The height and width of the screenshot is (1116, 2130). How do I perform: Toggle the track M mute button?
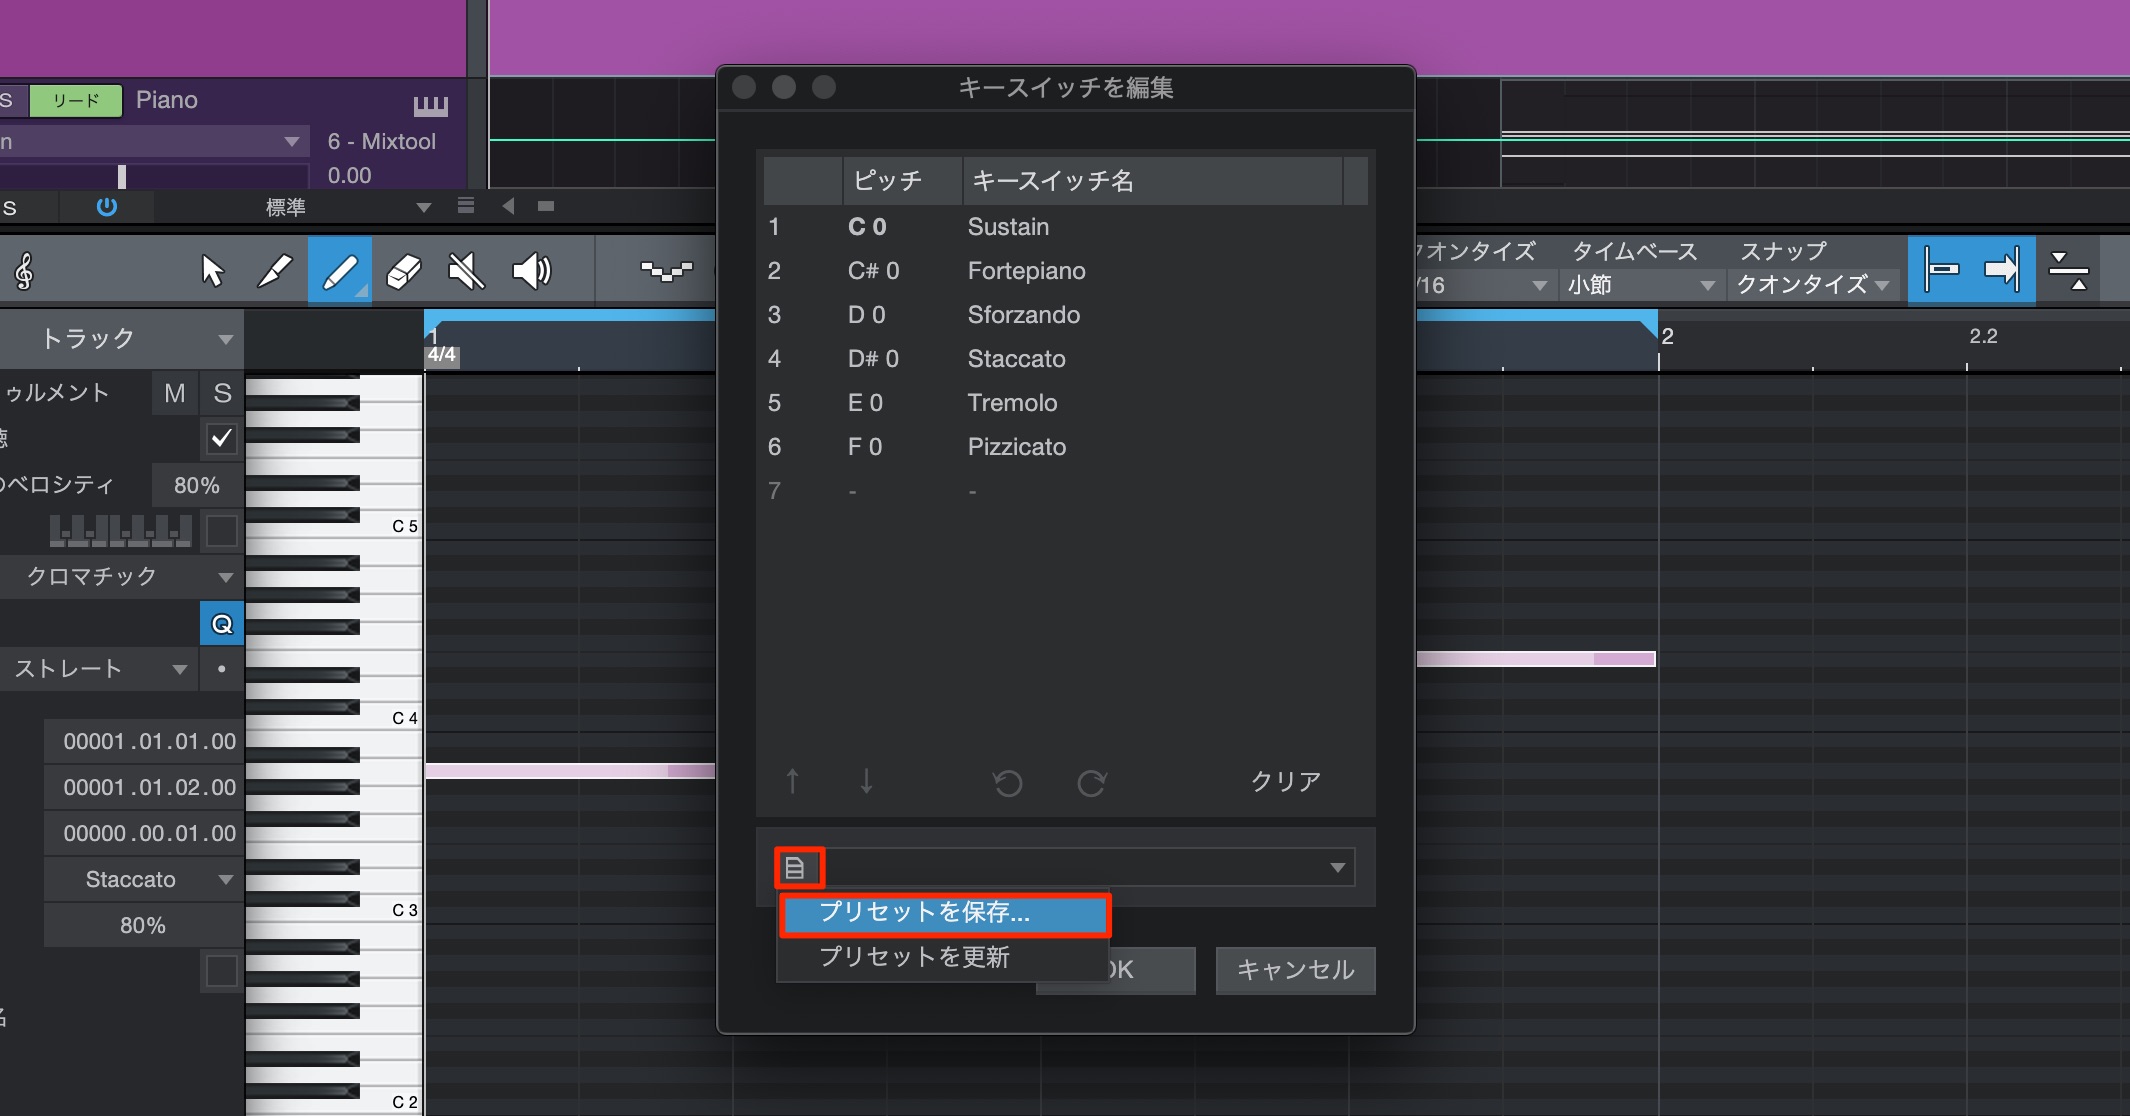[x=175, y=393]
